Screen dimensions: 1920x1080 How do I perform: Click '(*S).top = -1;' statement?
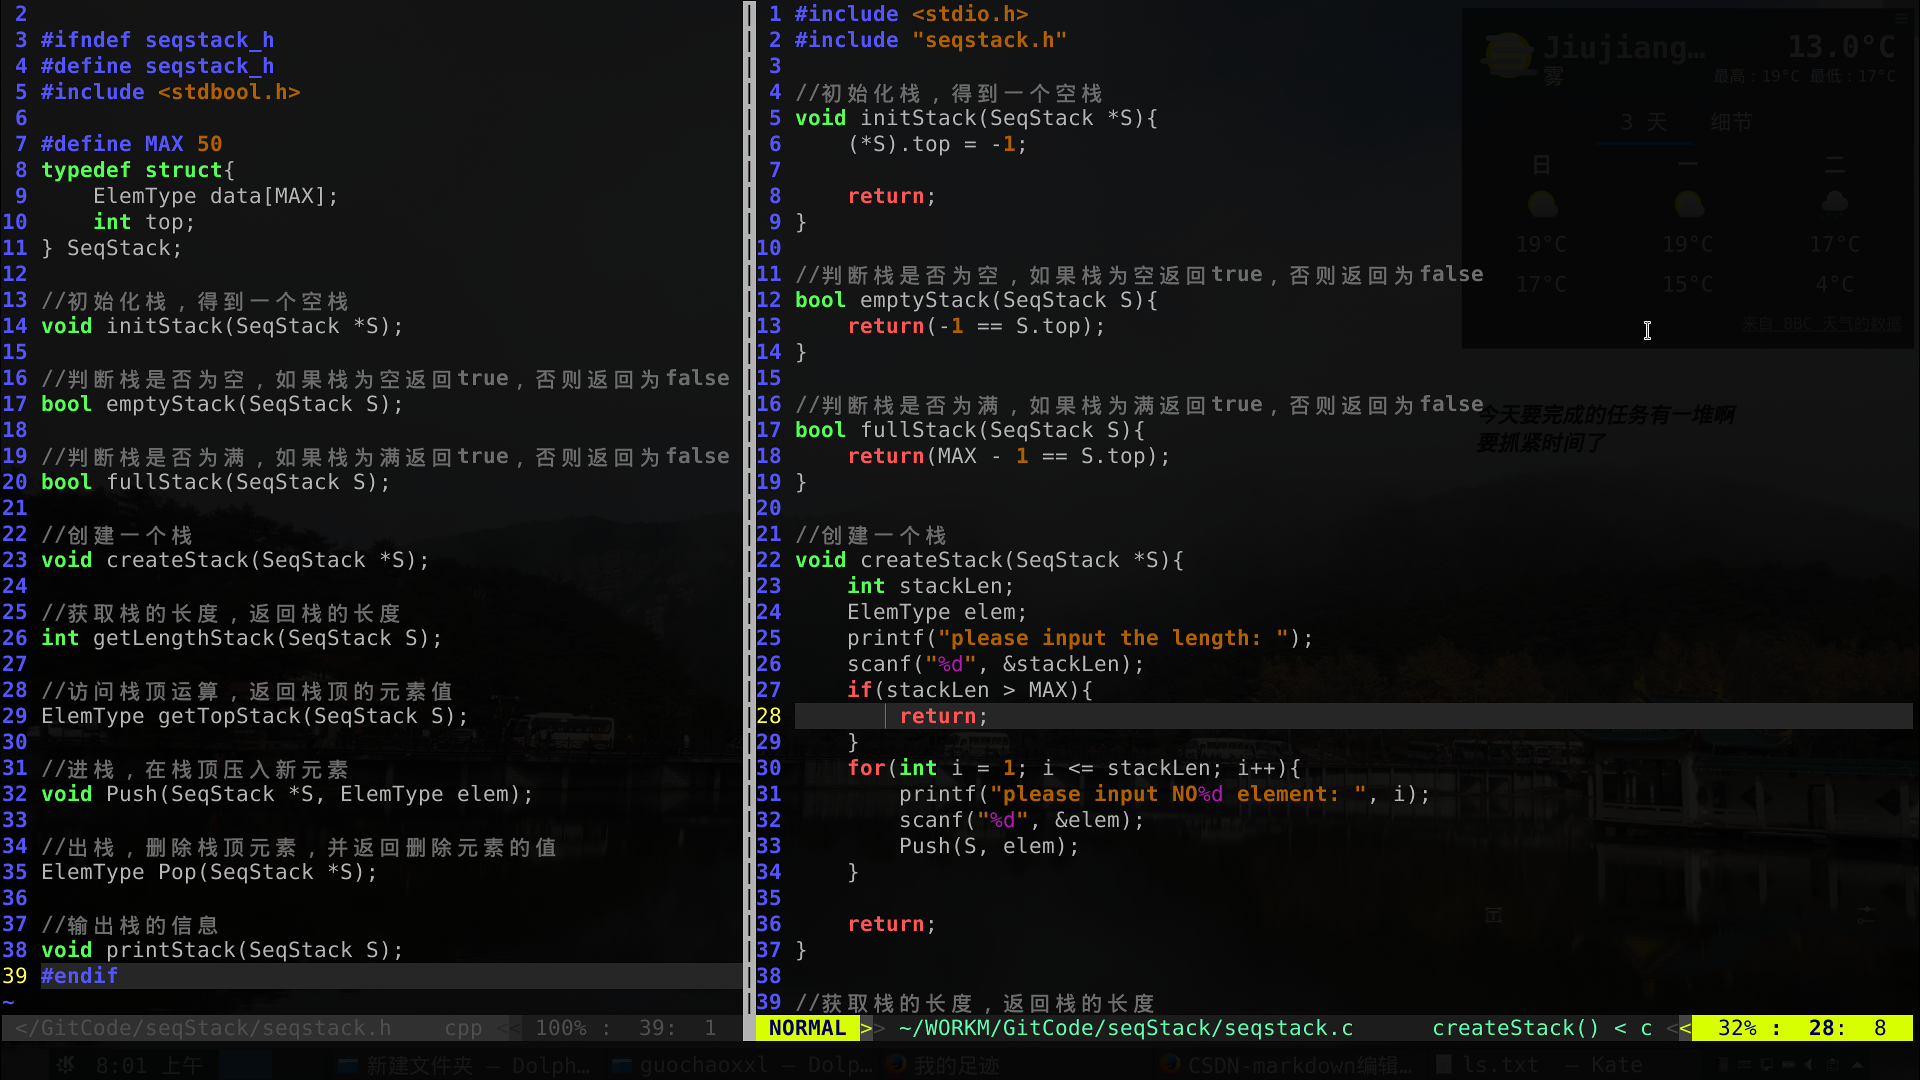pyautogui.click(x=937, y=144)
